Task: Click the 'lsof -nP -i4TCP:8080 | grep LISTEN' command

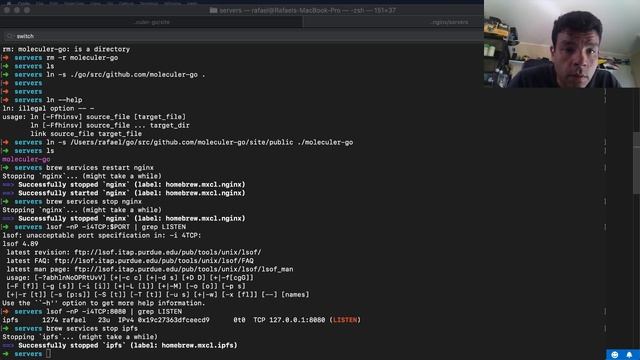Action: click(114, 311)
